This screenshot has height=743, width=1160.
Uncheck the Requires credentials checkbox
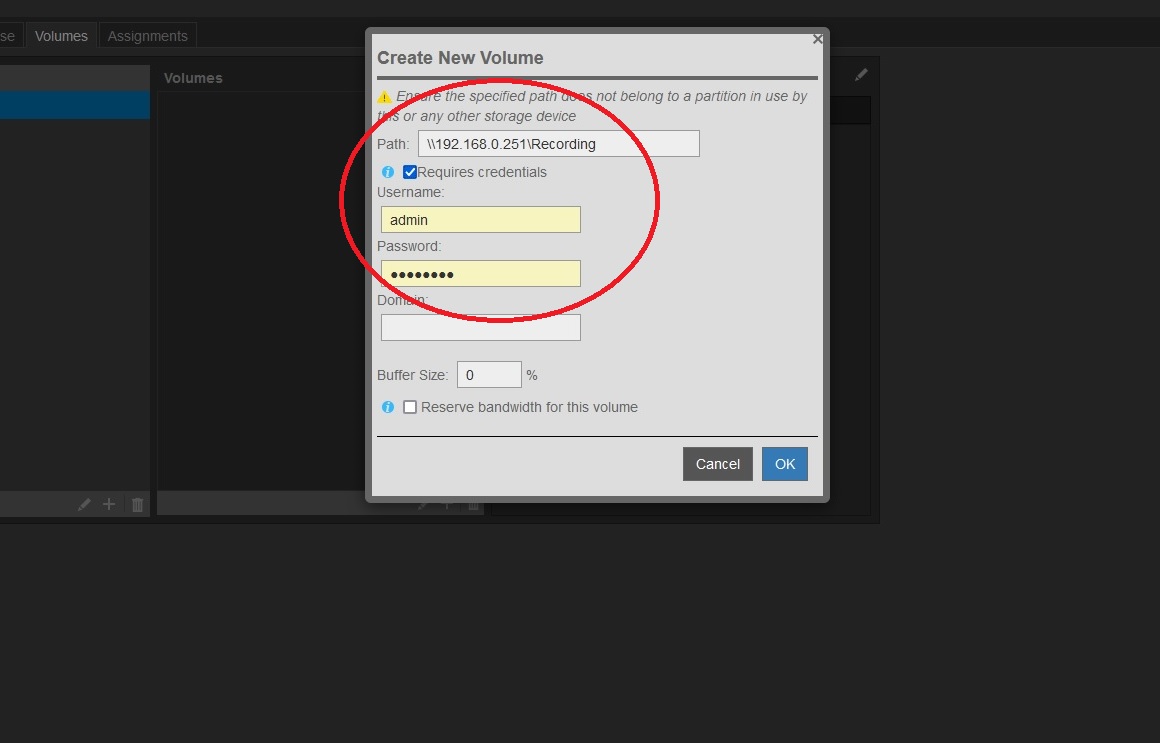(x=409, y=171)
